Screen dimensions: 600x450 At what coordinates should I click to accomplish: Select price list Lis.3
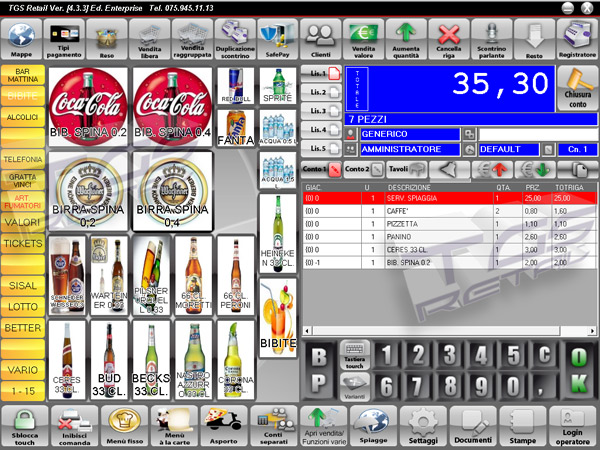pyautogui.click(x=321, y=111)
